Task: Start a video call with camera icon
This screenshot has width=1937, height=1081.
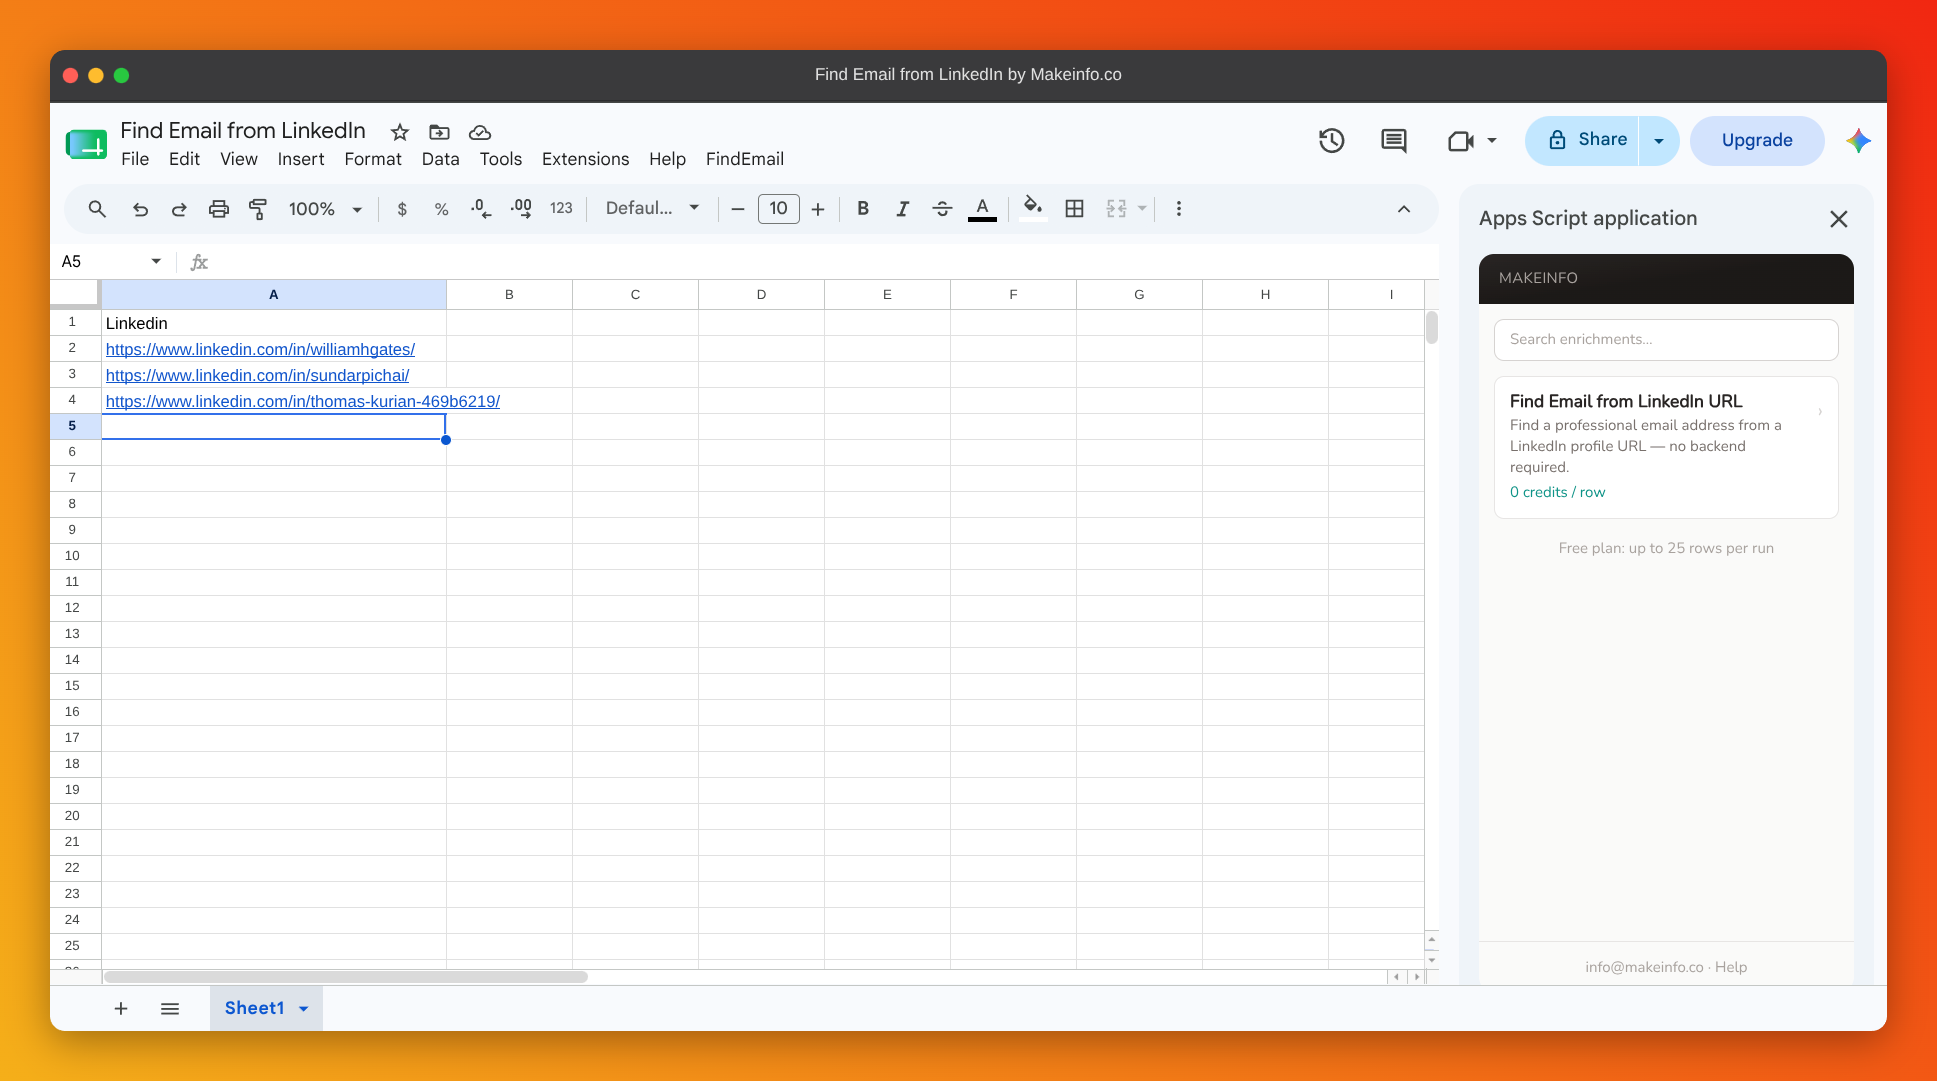Action: point(1461,141)
